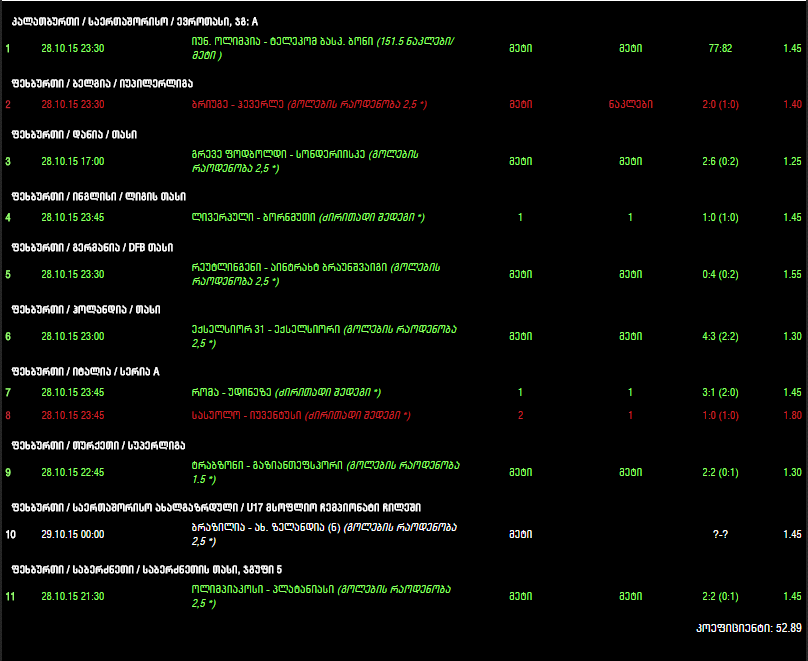Click the header 'ფეხბურთი / ინგლისი / ლიგის თასი'

[98, 196]
